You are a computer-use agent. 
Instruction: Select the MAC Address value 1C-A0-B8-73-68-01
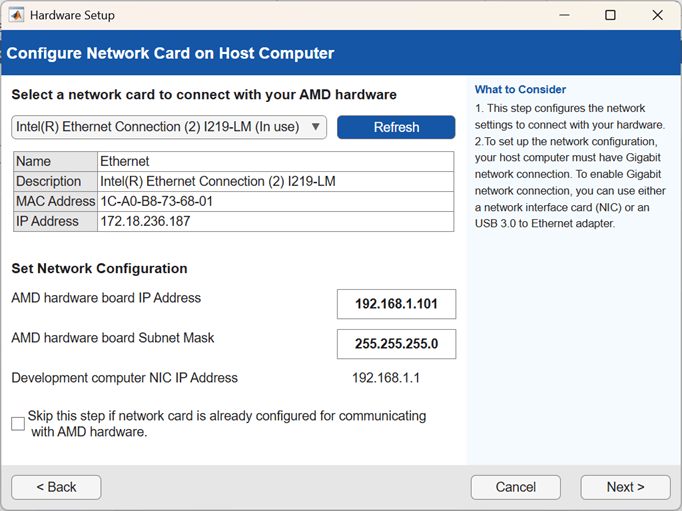tap(157, 201)
